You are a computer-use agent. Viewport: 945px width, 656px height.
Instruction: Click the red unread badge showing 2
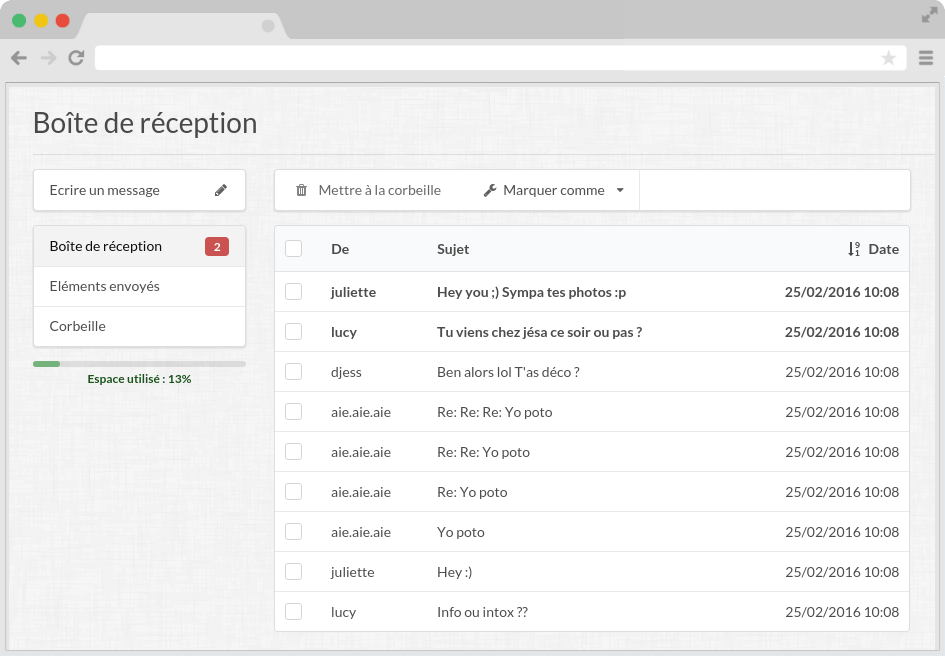(x=217, y=247)
